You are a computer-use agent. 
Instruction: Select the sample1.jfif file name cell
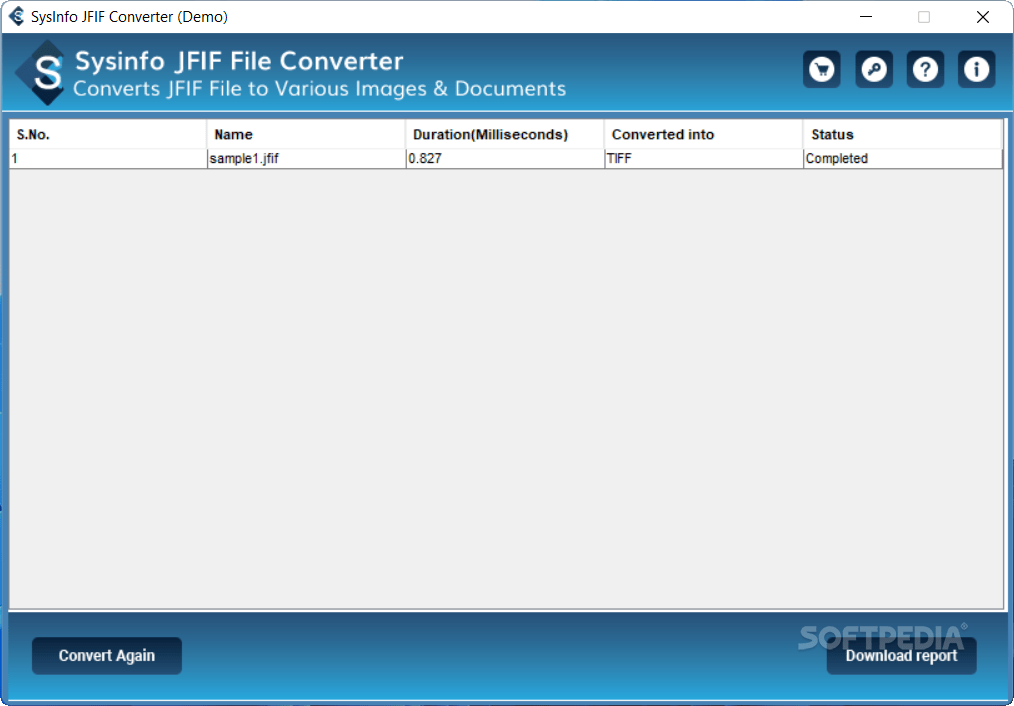307,159
